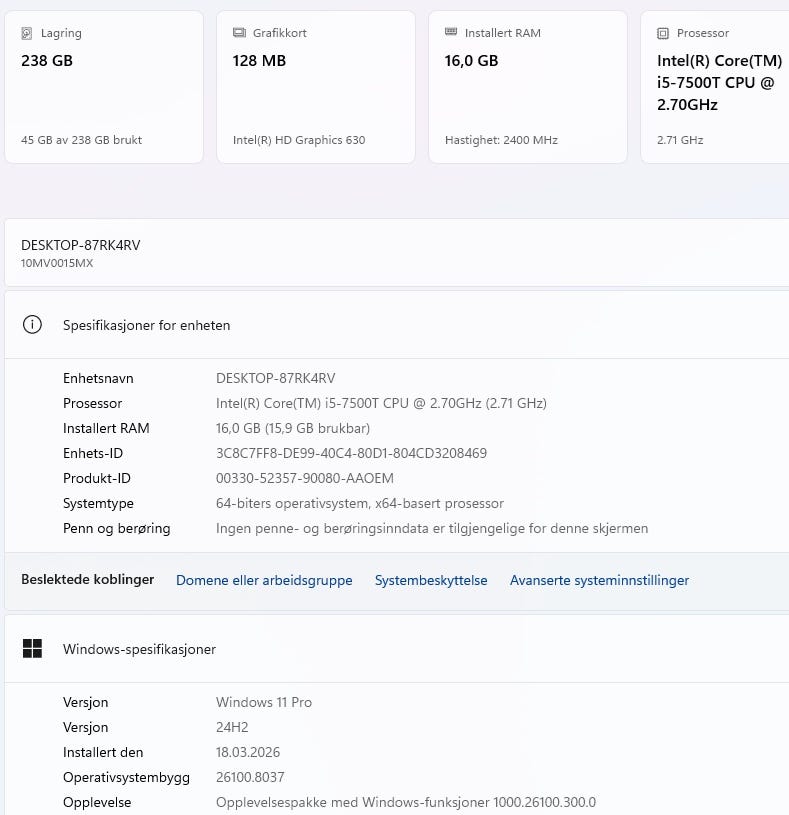Open Avanserte systeminnstillinger
Screen dimensions: 789x815
click(x=599, y=580)
